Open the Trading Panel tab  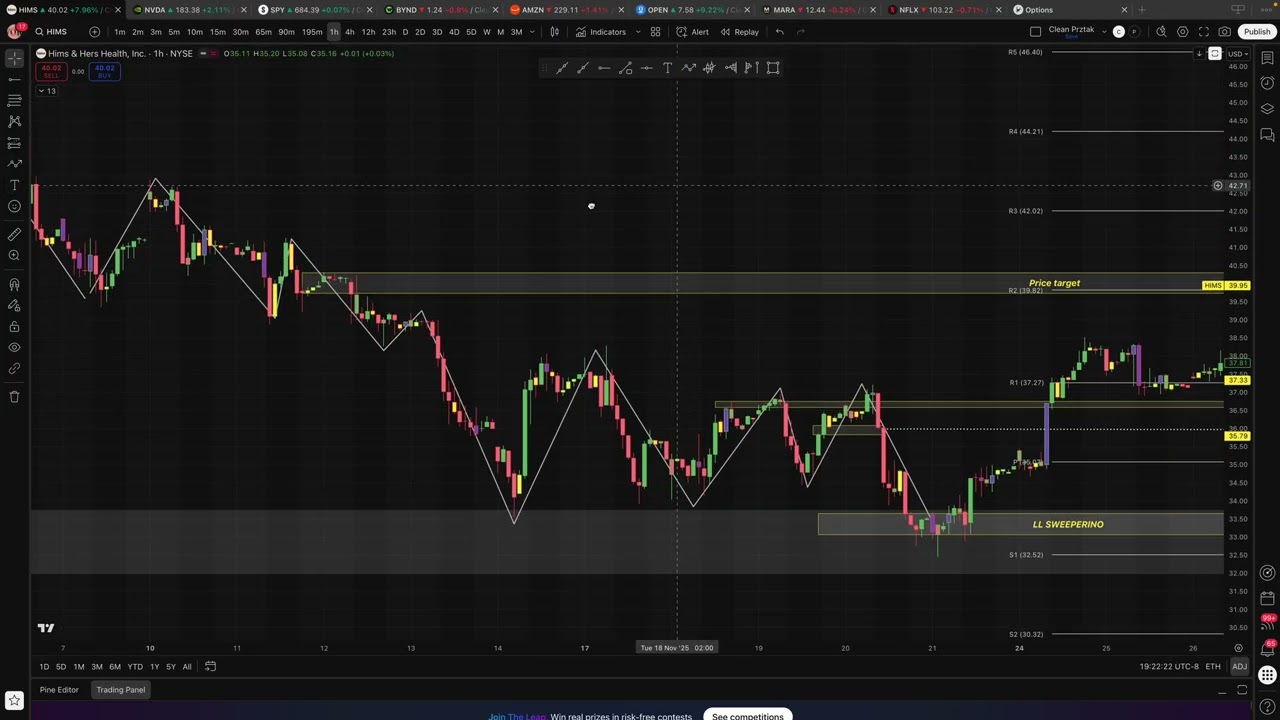[x=121, y=690]
